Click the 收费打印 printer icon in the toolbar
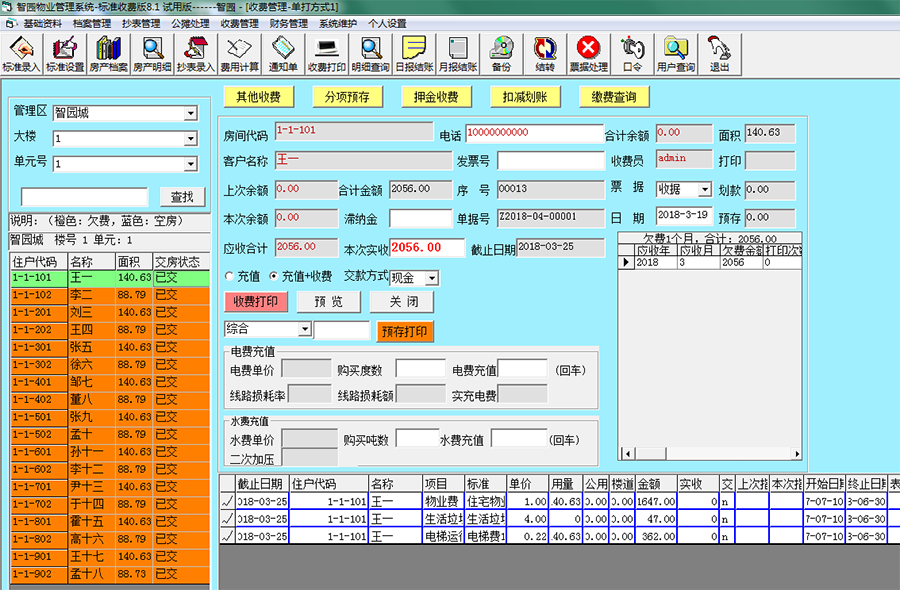Screen dimensions: 900x590 pyautogui.click(x=327, y=54)
